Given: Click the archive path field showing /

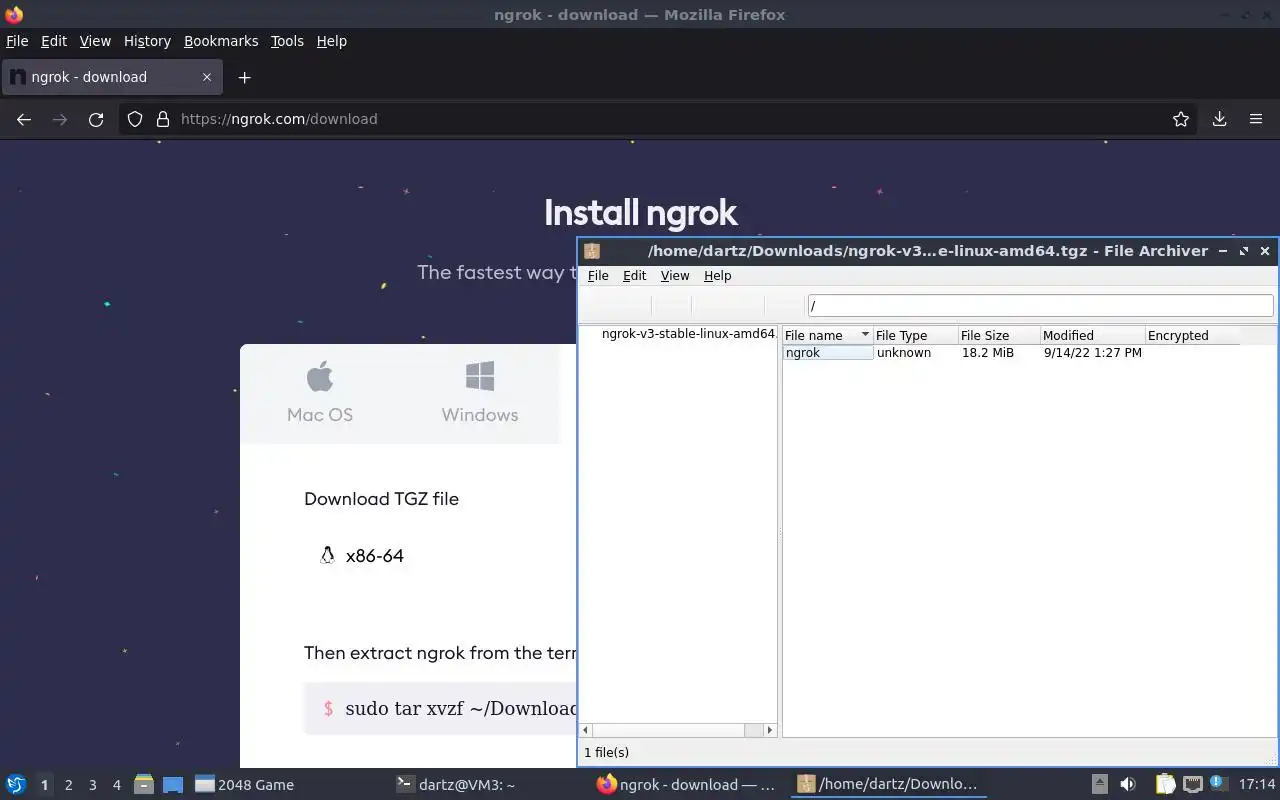Looking at the screenshot, I should pos(1041,305).
